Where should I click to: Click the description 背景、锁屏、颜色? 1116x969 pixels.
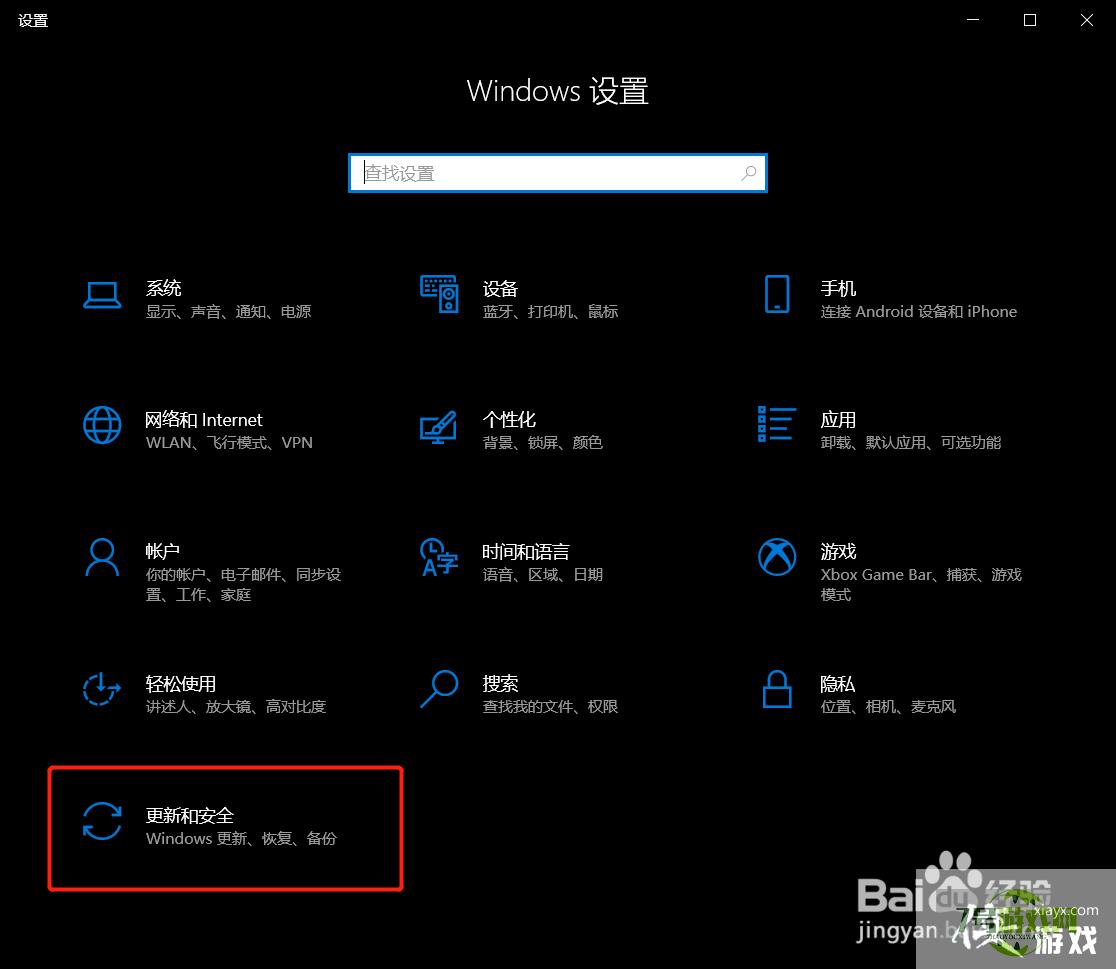[542, 442]
